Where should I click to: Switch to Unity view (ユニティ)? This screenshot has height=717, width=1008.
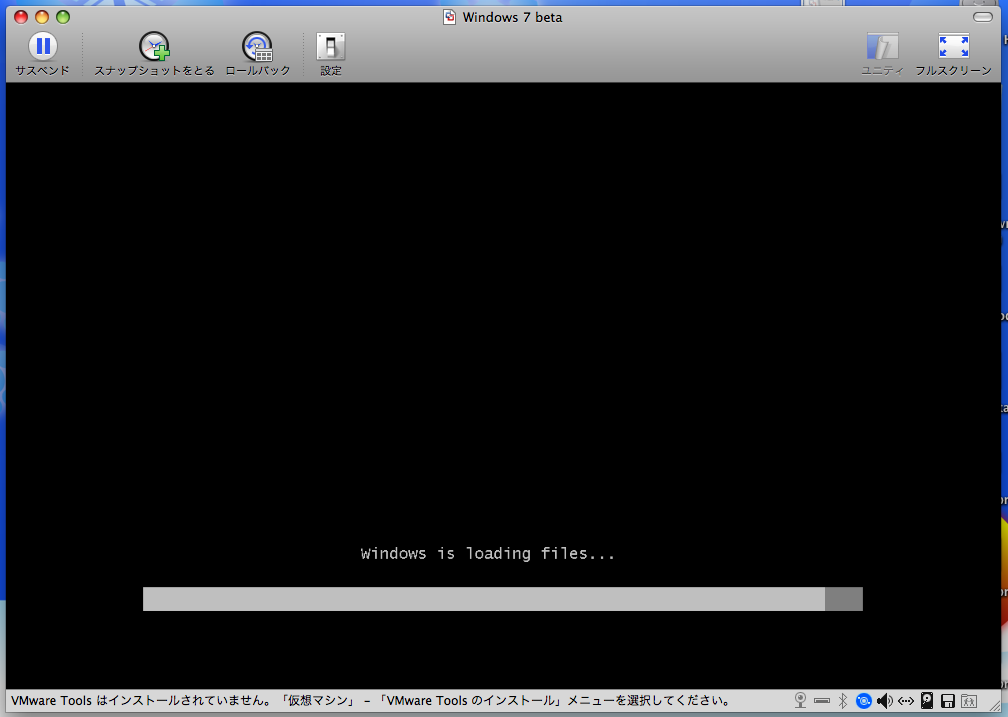[x=882, y=54]
